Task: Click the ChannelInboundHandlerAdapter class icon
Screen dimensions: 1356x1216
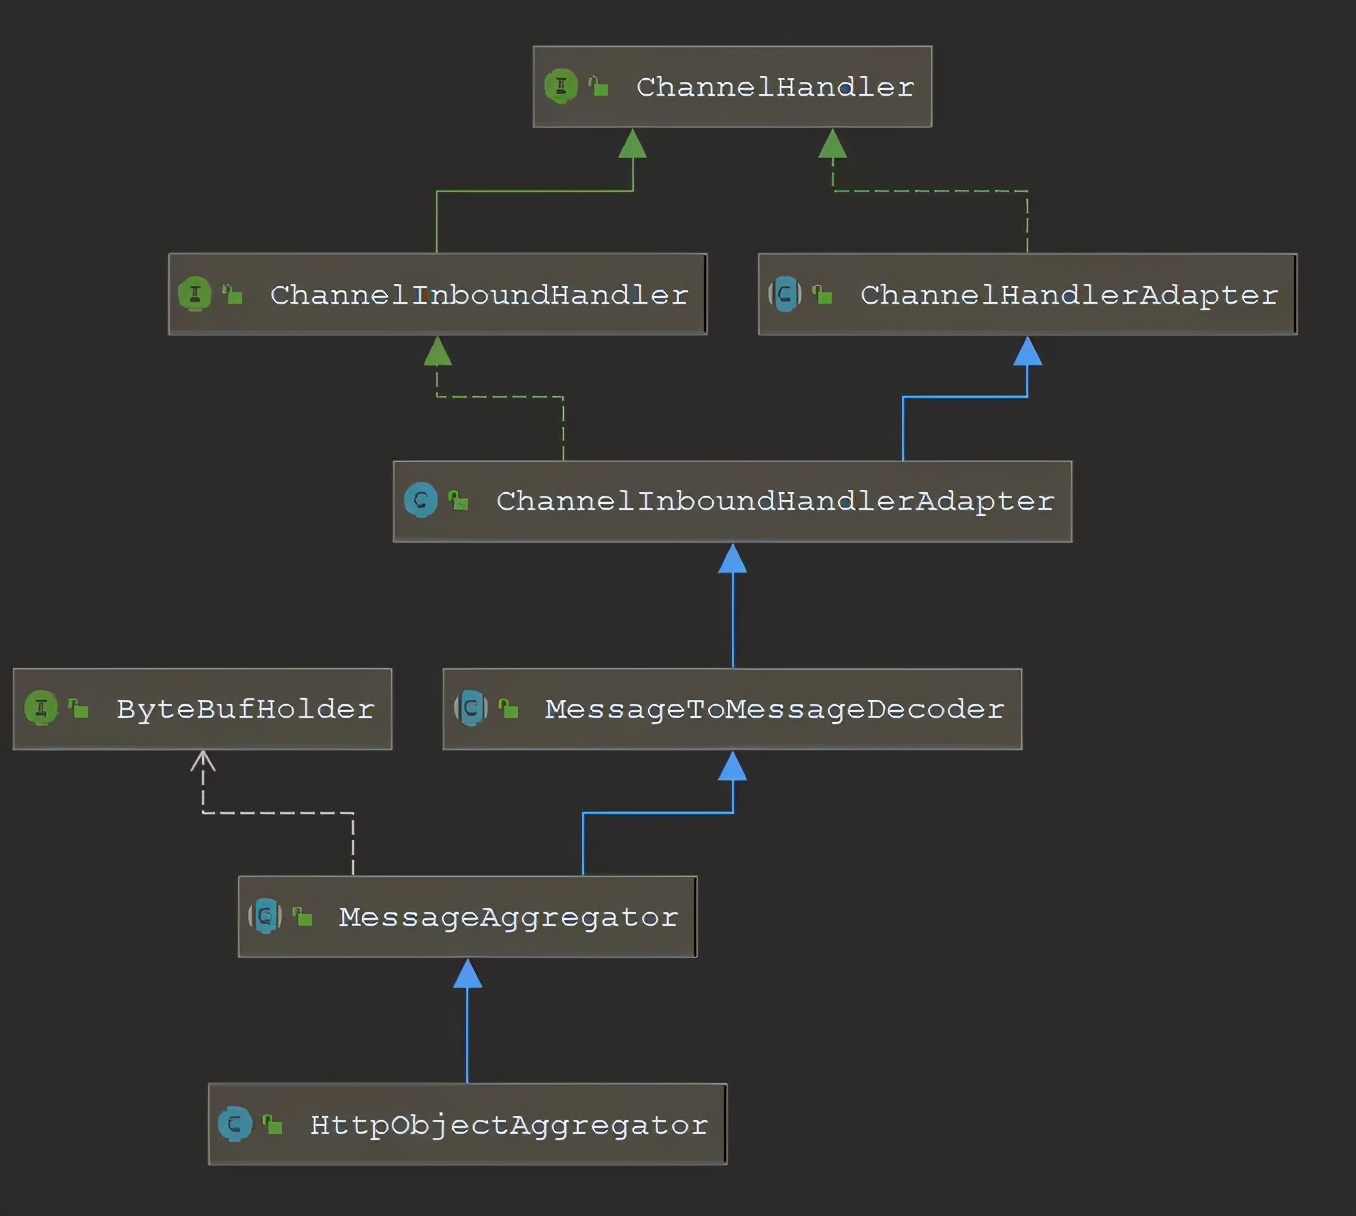Action: [421, 500]
